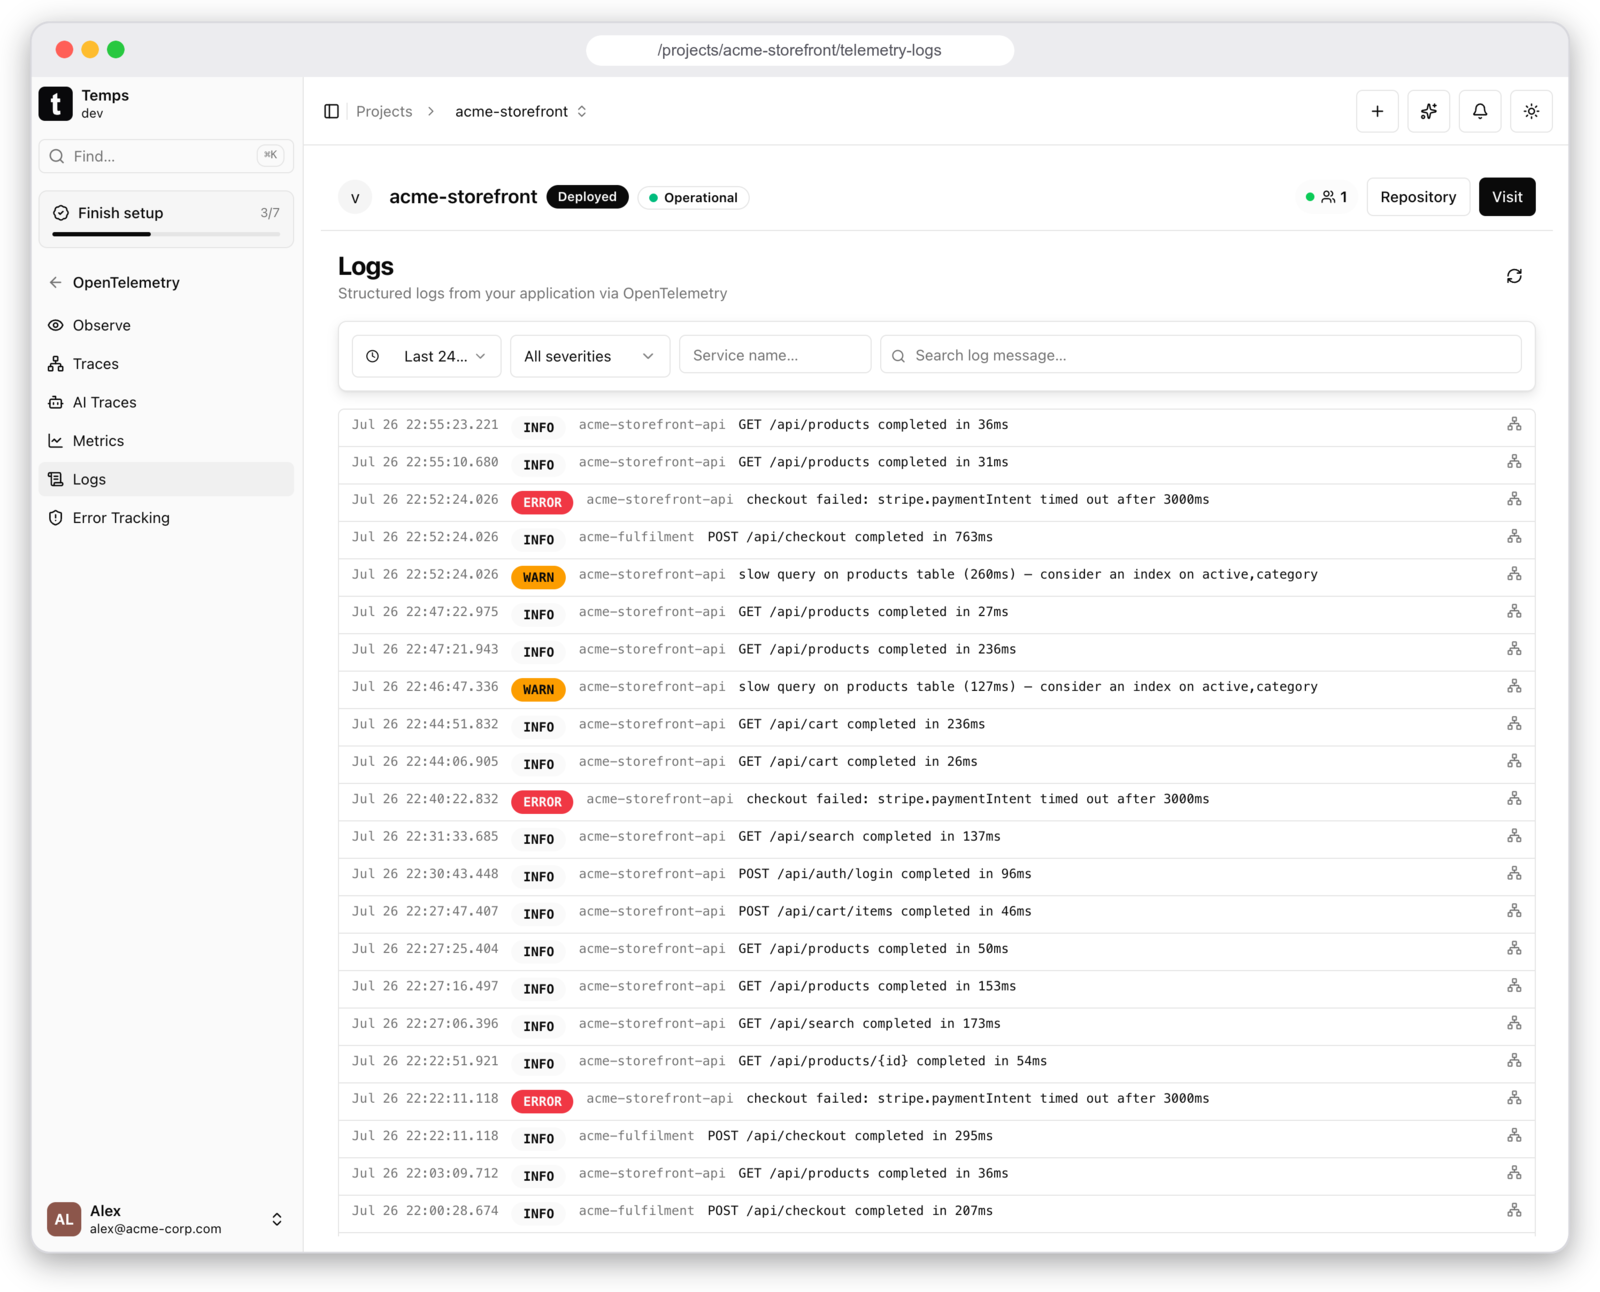Click the AL user avatar
1600x1292 pixels.
tap(64, 1219)
